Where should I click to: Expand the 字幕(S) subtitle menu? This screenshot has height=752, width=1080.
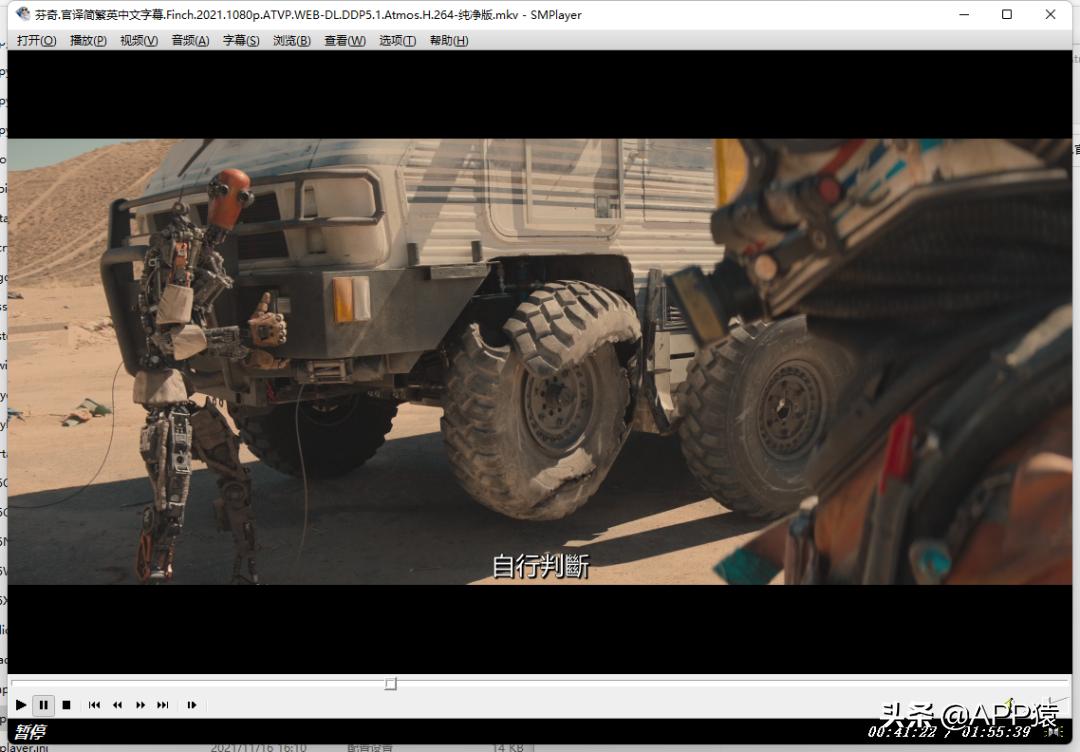pos(241,41)
